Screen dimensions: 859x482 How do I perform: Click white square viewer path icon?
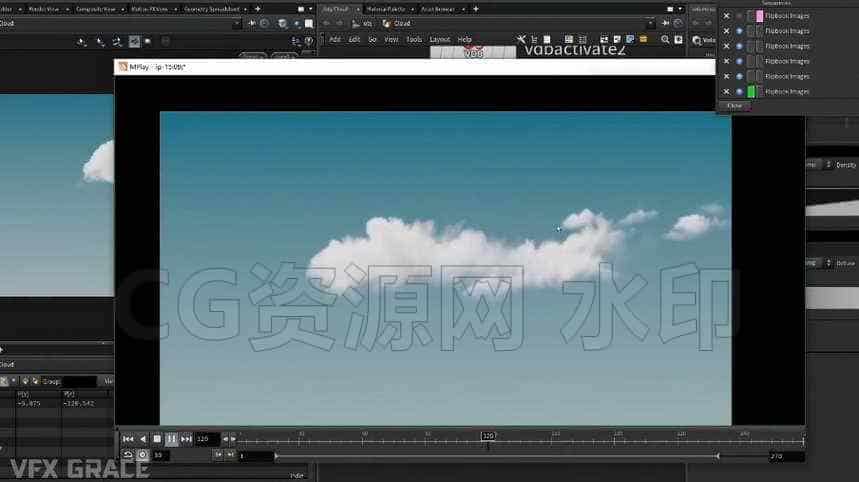pos(309,24)
